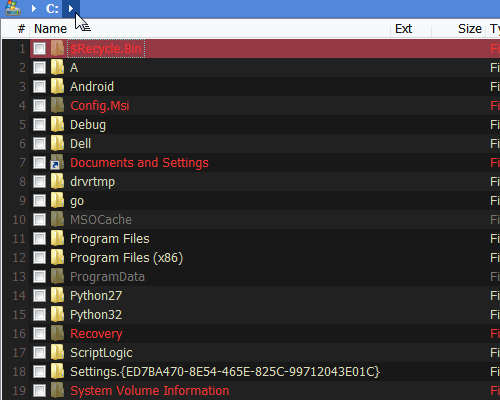Image resolution: width=500 pixels, height=400 pixels.
Task: Tick the Program Files checkbox
Action: click(39, 239)
